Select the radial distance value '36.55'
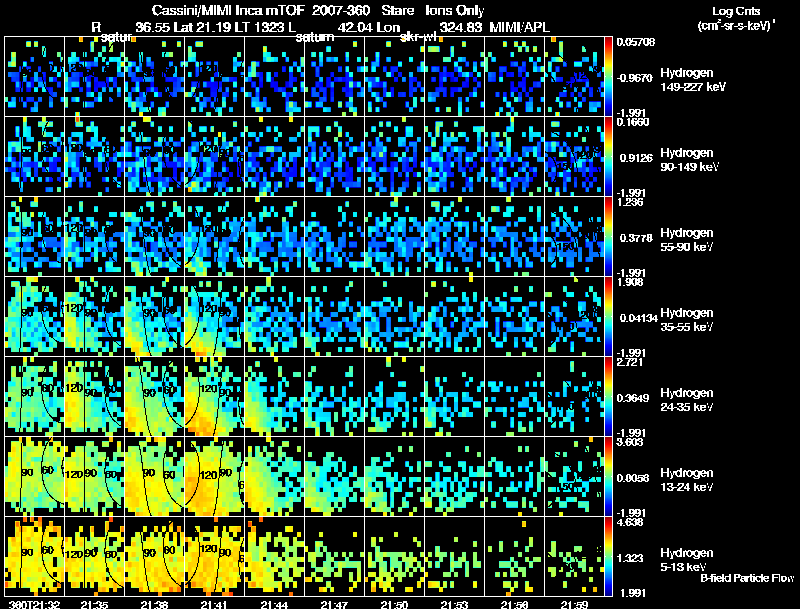 (x=153, y=27)
